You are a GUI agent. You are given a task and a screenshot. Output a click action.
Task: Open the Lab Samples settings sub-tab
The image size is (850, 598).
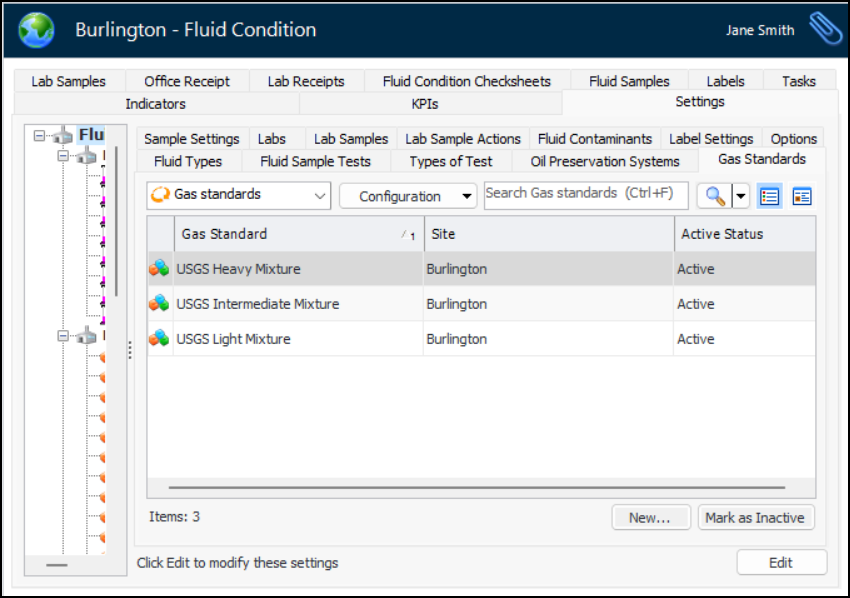click(x=351, y=139)
